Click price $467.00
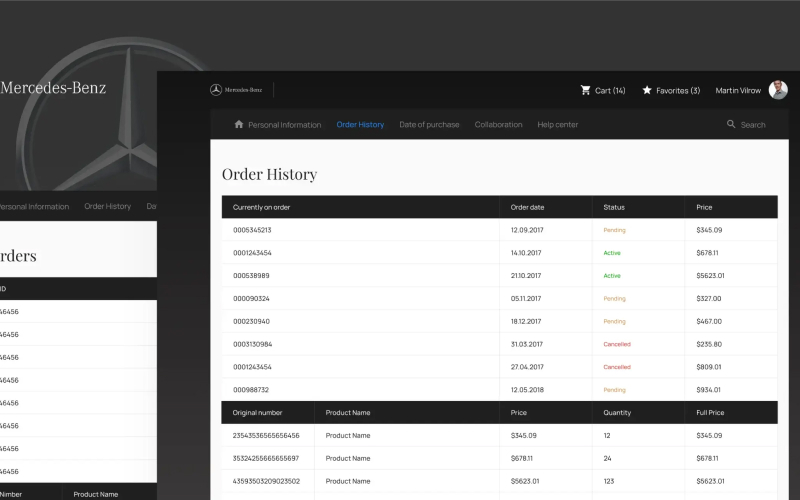The width and height of the screenshot is (800, 500). (709, 321)
